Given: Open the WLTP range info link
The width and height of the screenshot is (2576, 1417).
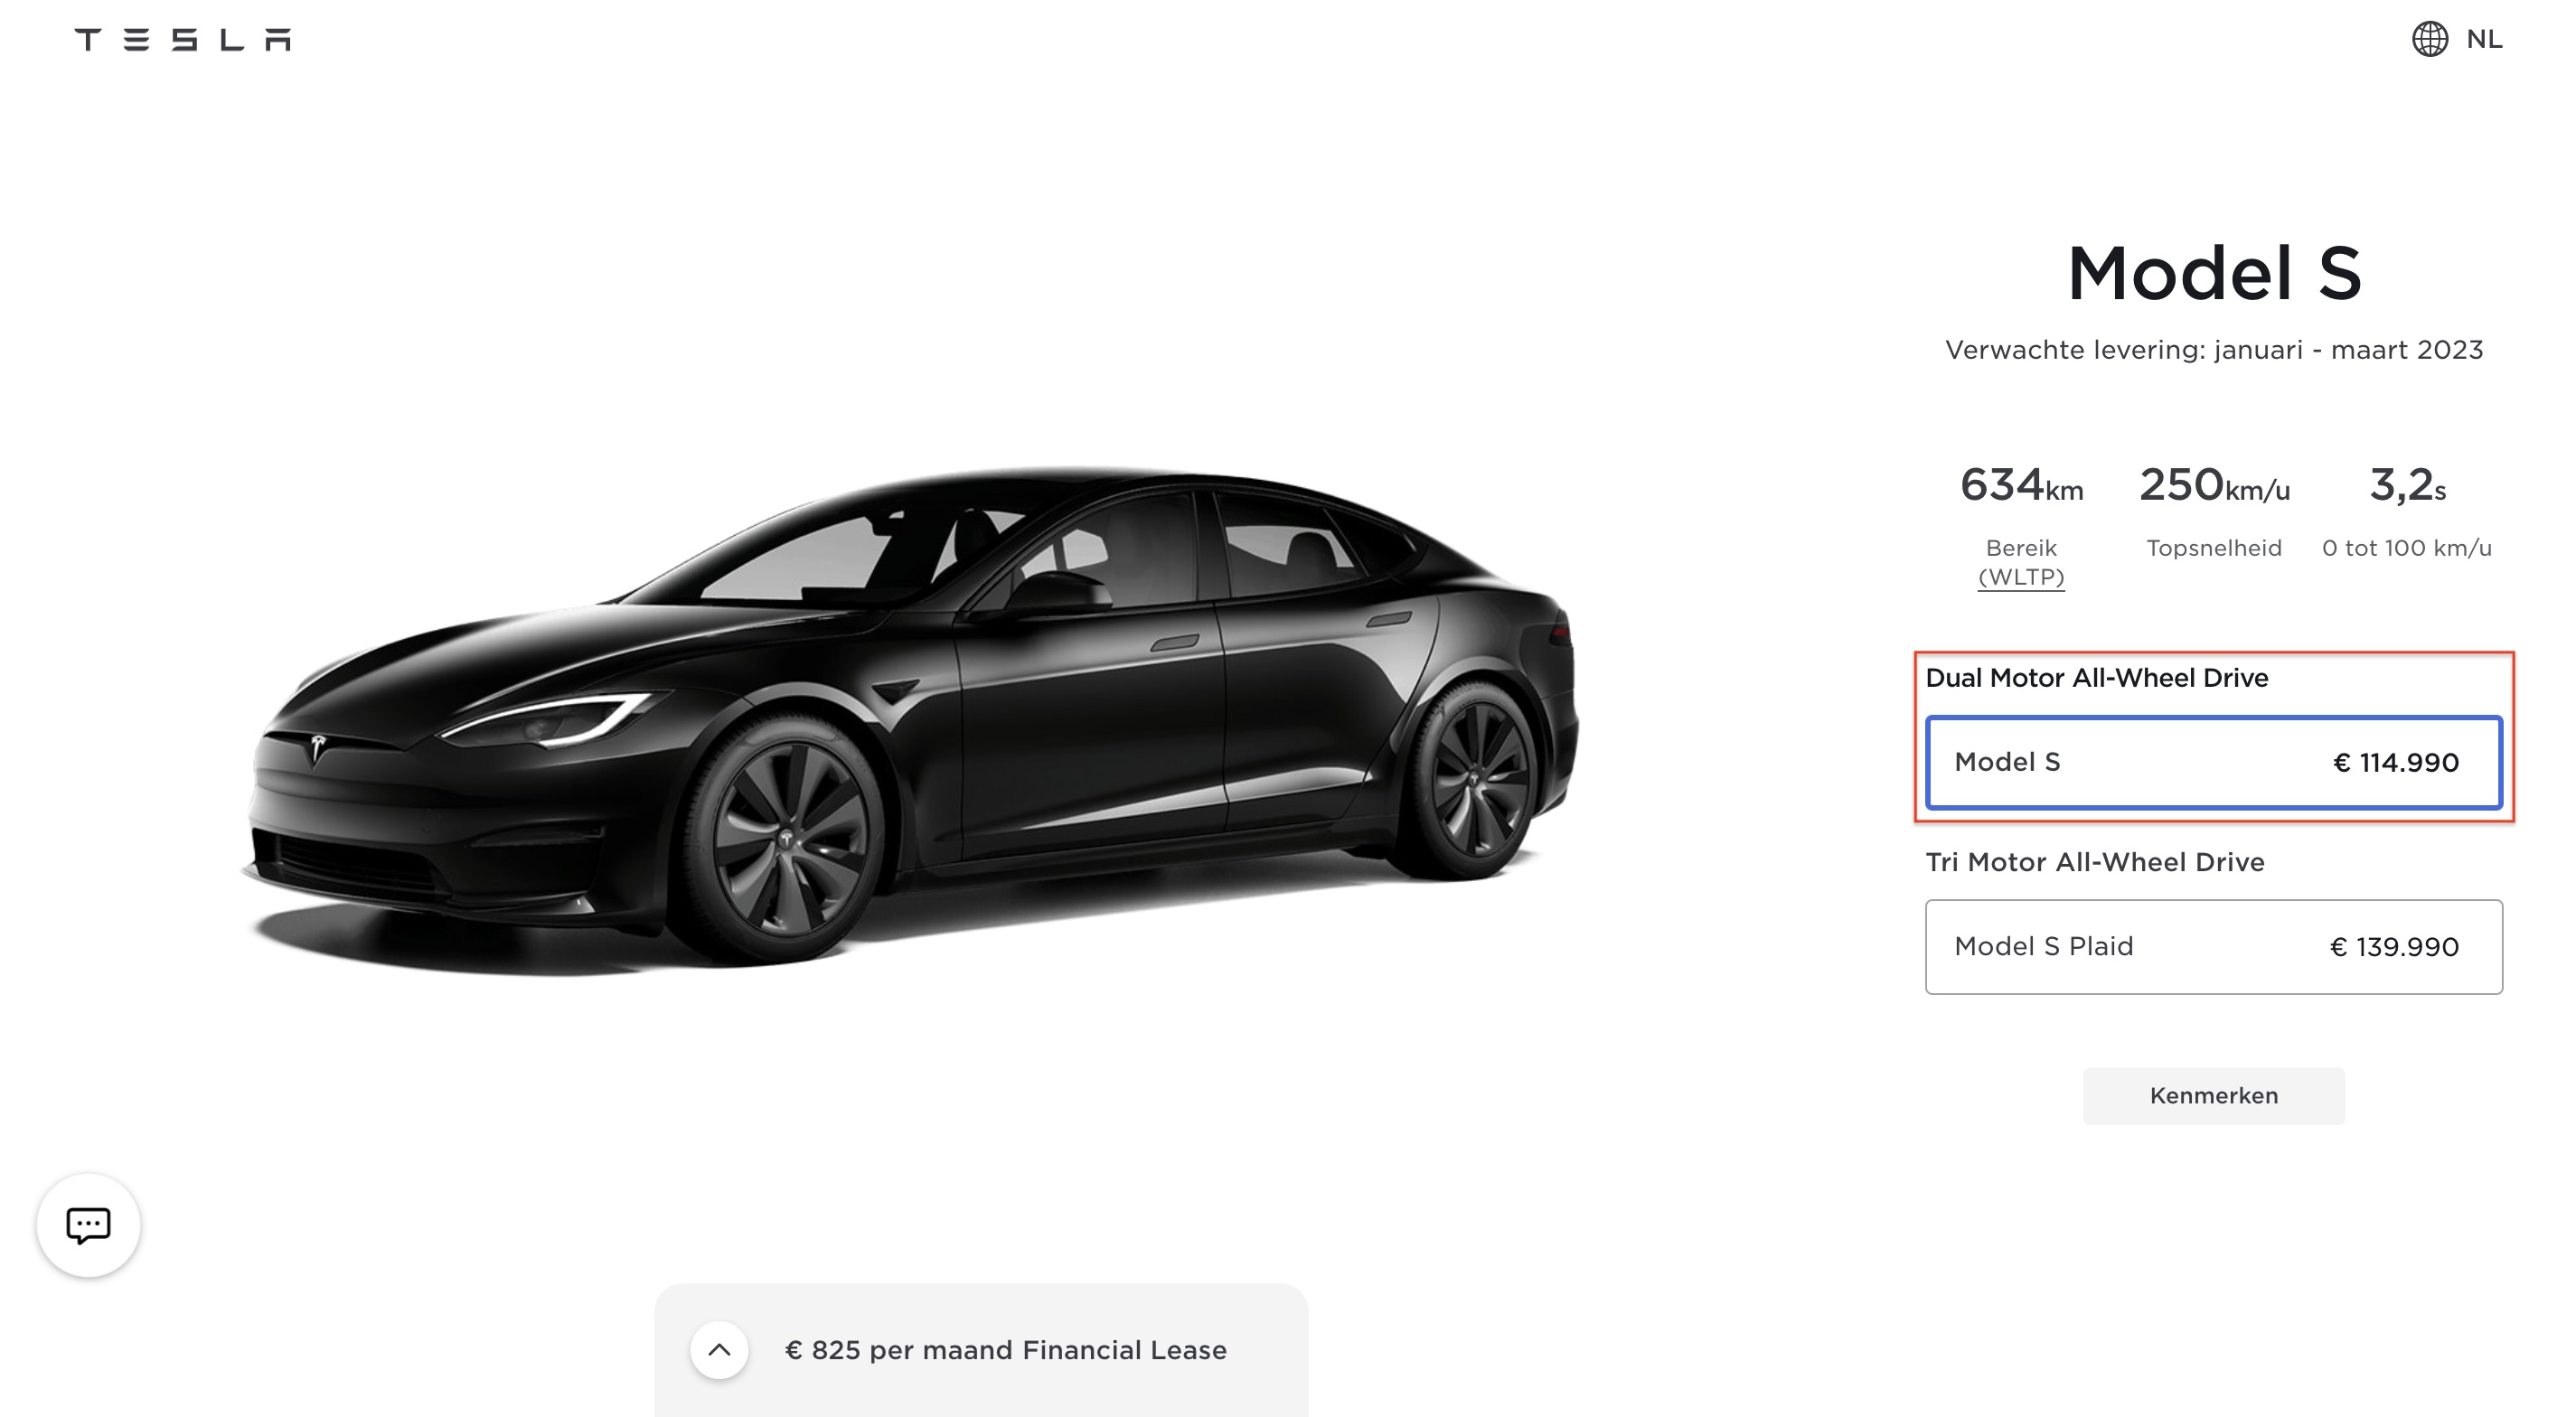Looking at the screenshot, I should pos(2020,577).
